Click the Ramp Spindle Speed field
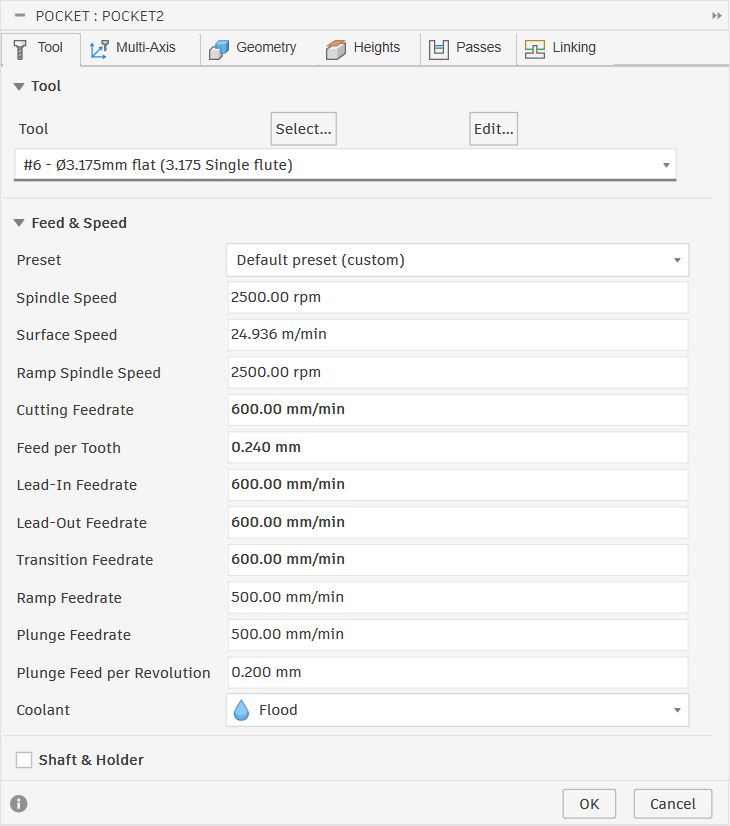Screen dimensions: 730x826 [x=458, y=372]
